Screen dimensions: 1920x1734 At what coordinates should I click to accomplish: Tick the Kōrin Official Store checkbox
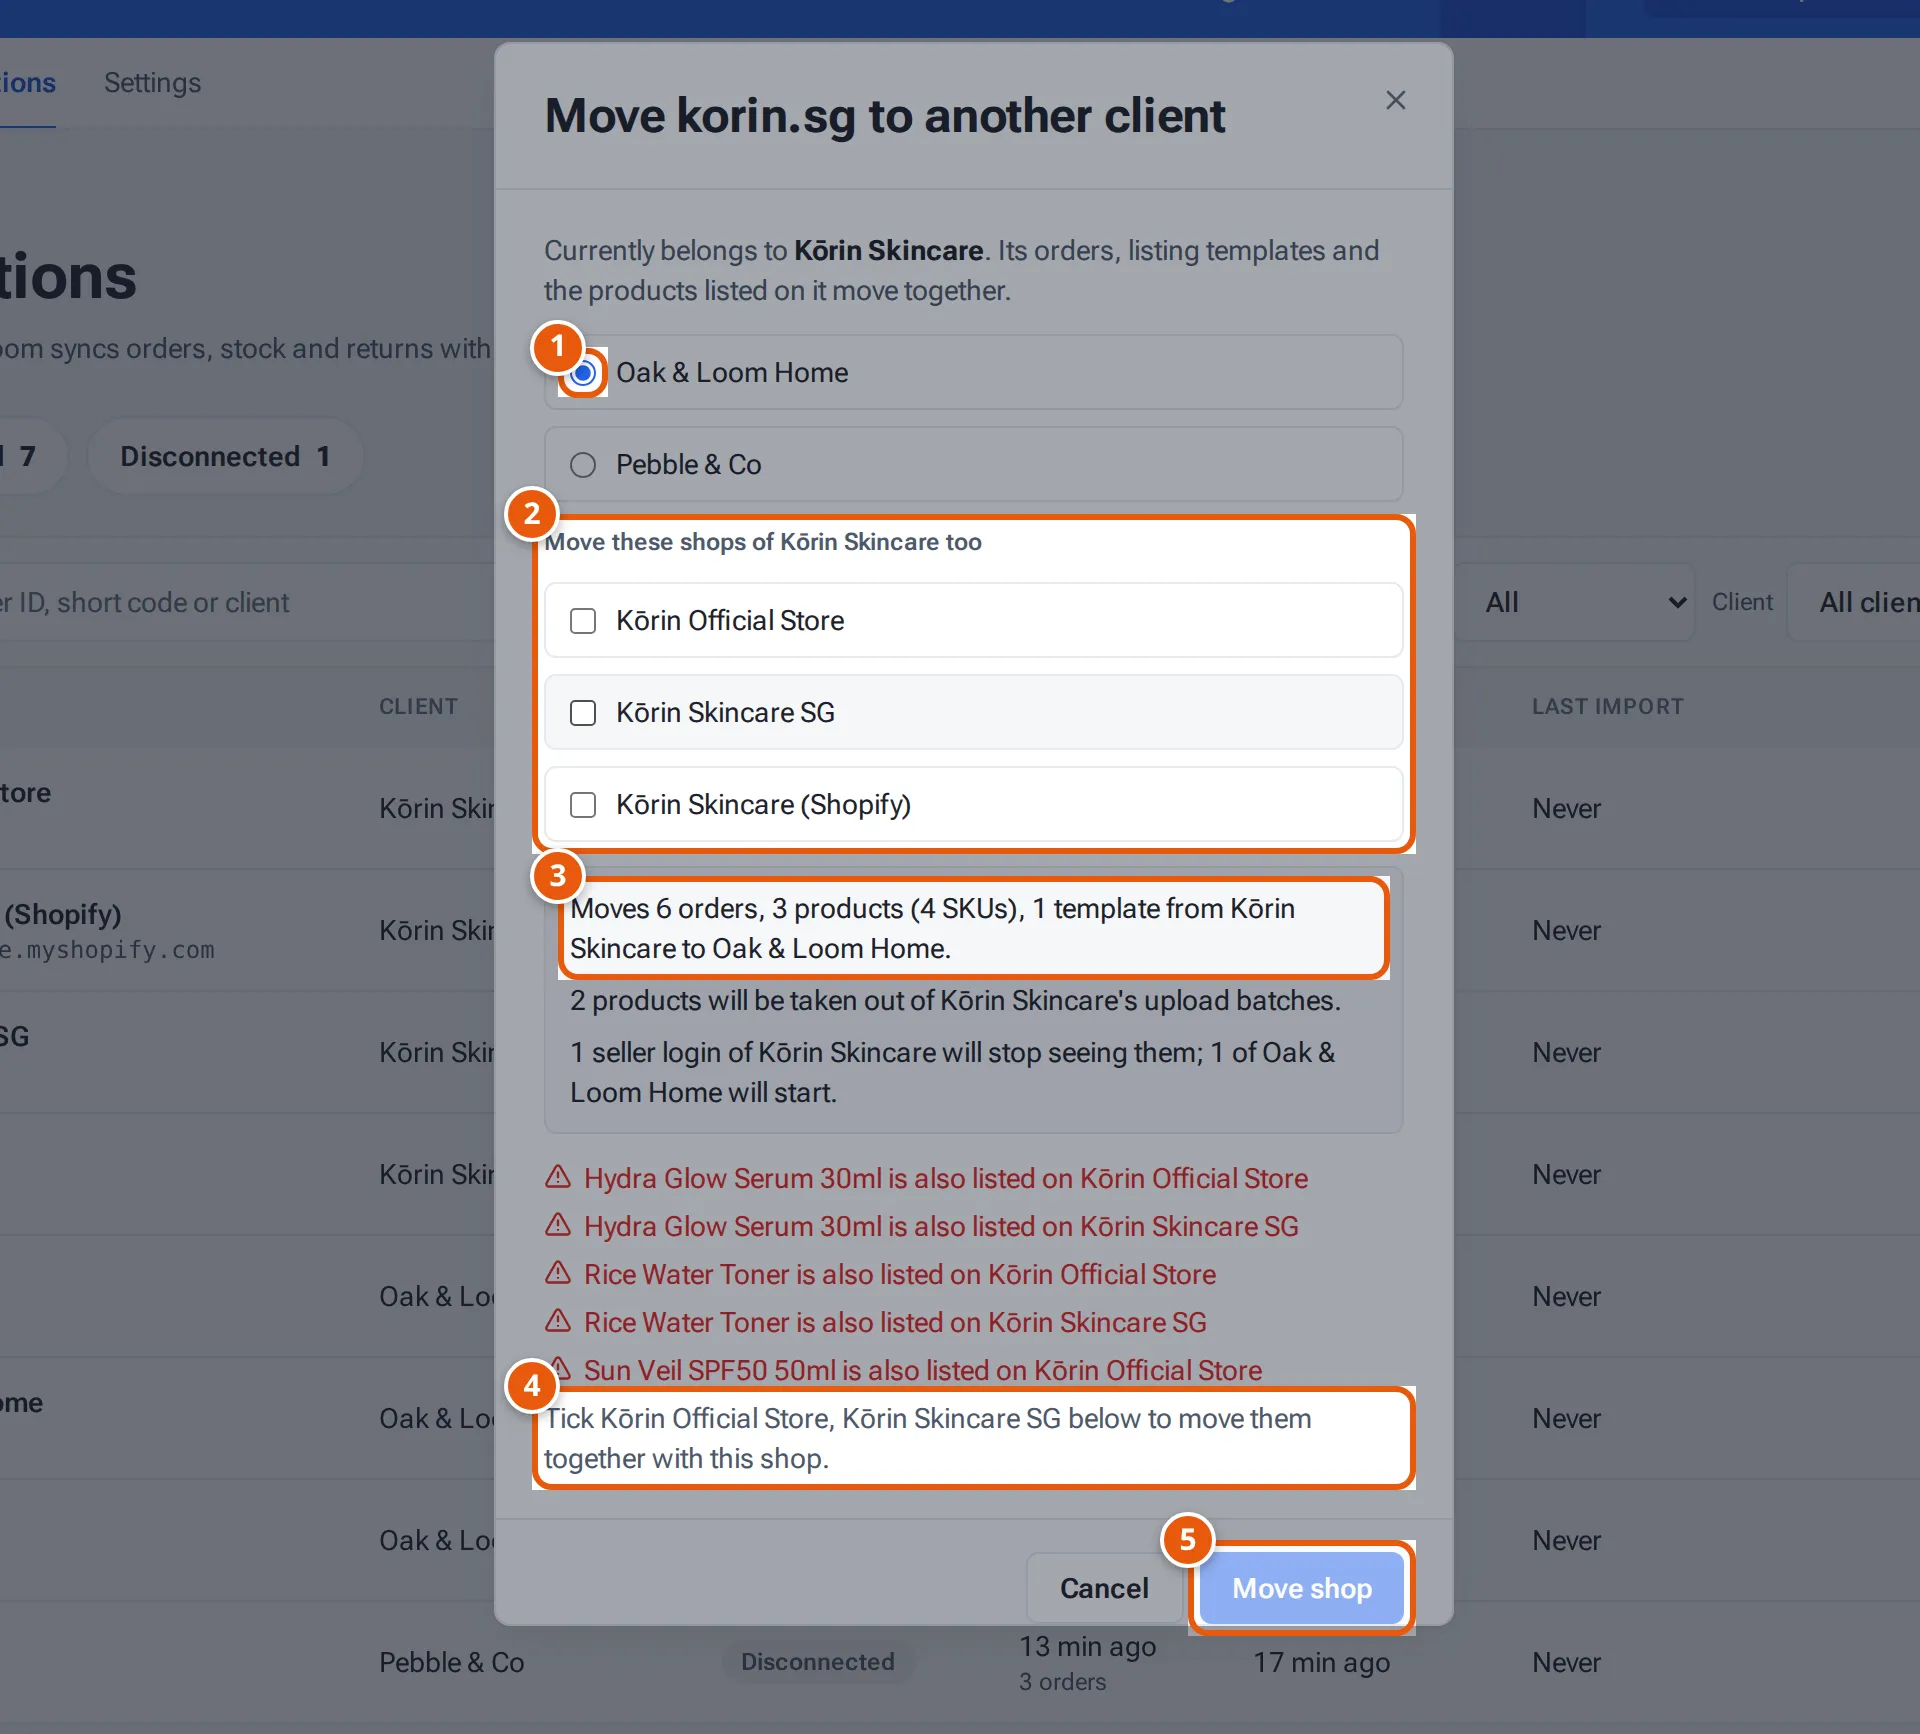click(x=583, y=621)
